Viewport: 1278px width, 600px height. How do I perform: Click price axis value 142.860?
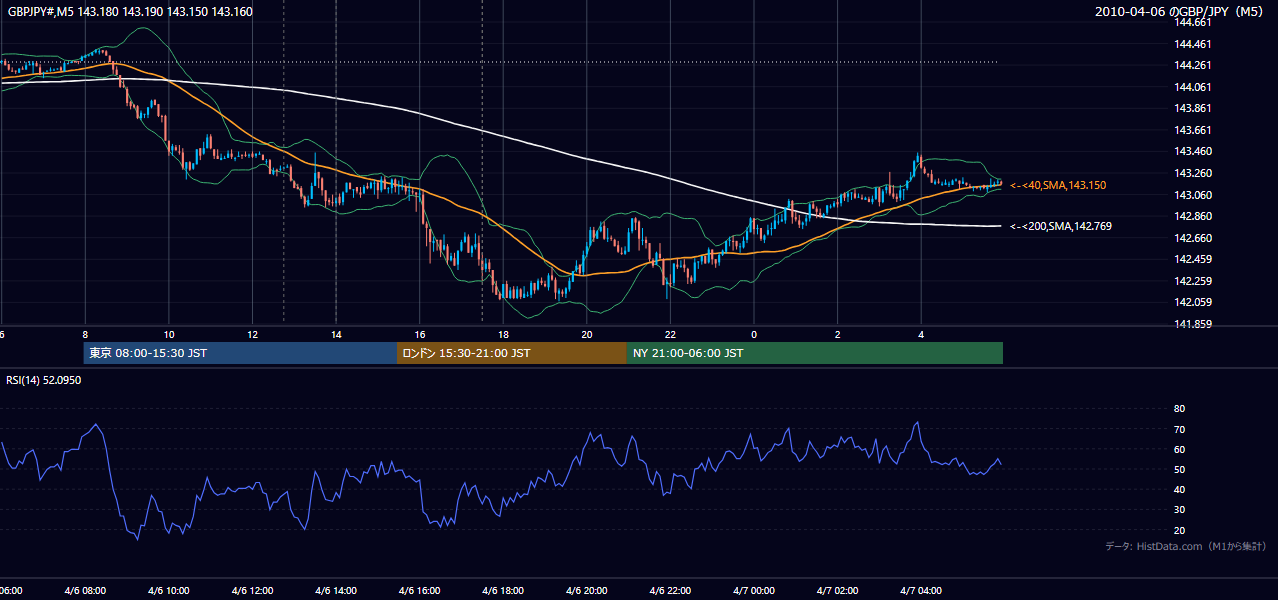1193,216
